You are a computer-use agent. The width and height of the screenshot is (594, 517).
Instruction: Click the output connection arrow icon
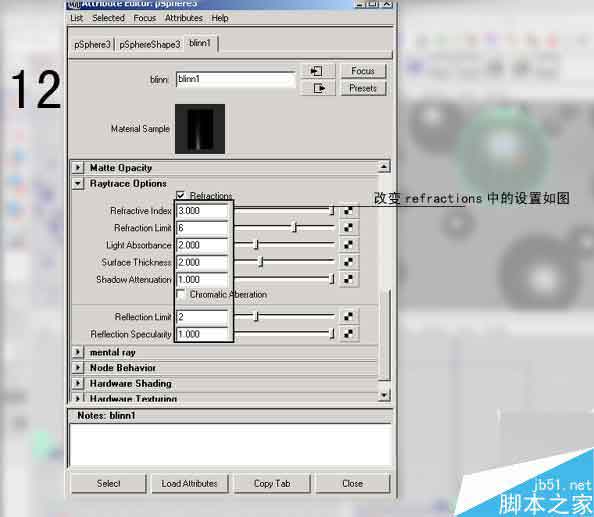pos(319,88)
